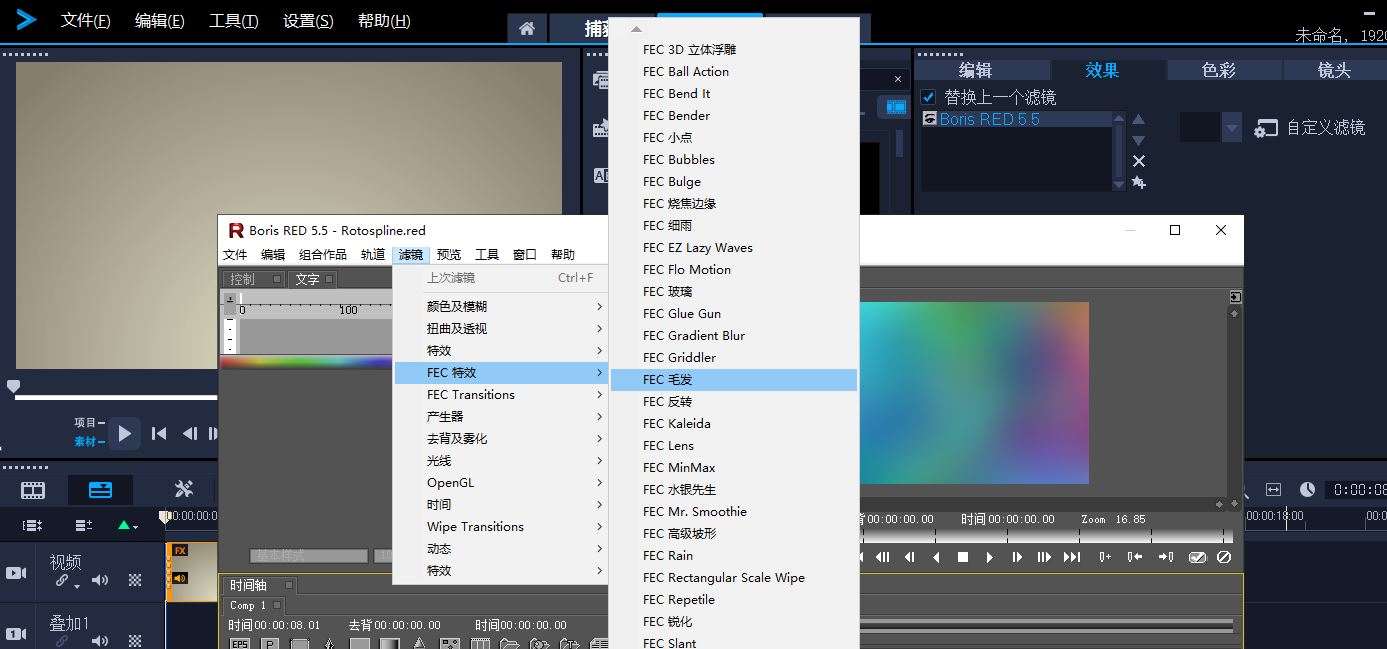Screen dimensions: 1387x649
Task: Open the 编辑(E) menu in VideoStudio
Action: click(x=160, y=21)
